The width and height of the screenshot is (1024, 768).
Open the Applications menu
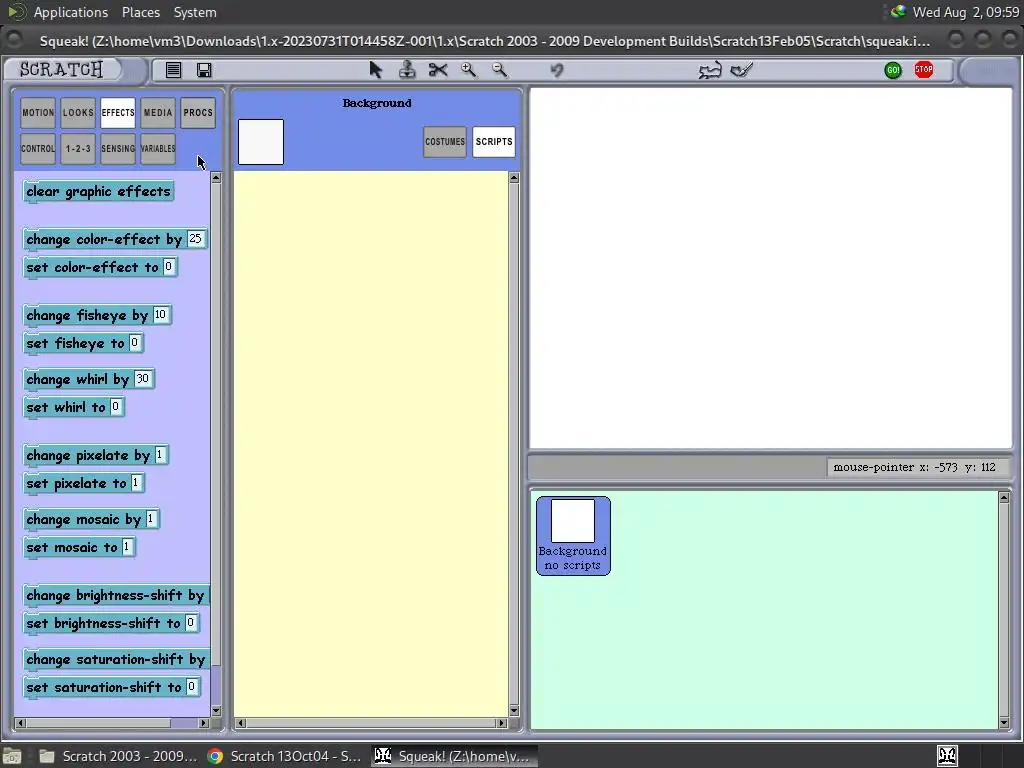(71, 12)
